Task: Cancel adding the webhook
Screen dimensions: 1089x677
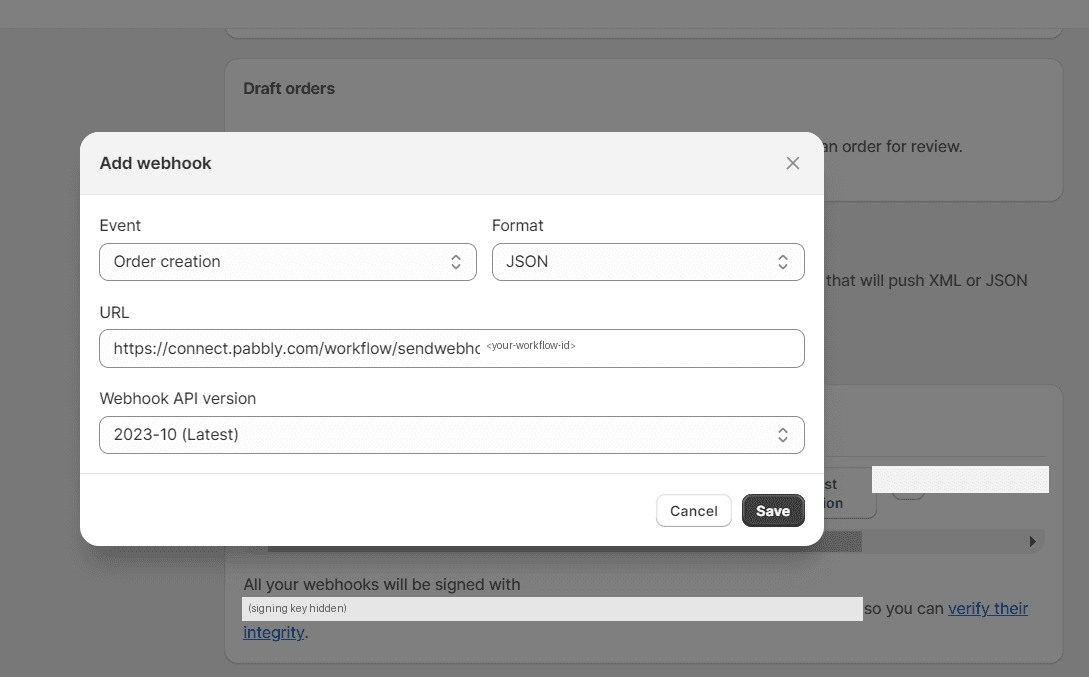Action: pyautogui.click(x=693, y=511)
